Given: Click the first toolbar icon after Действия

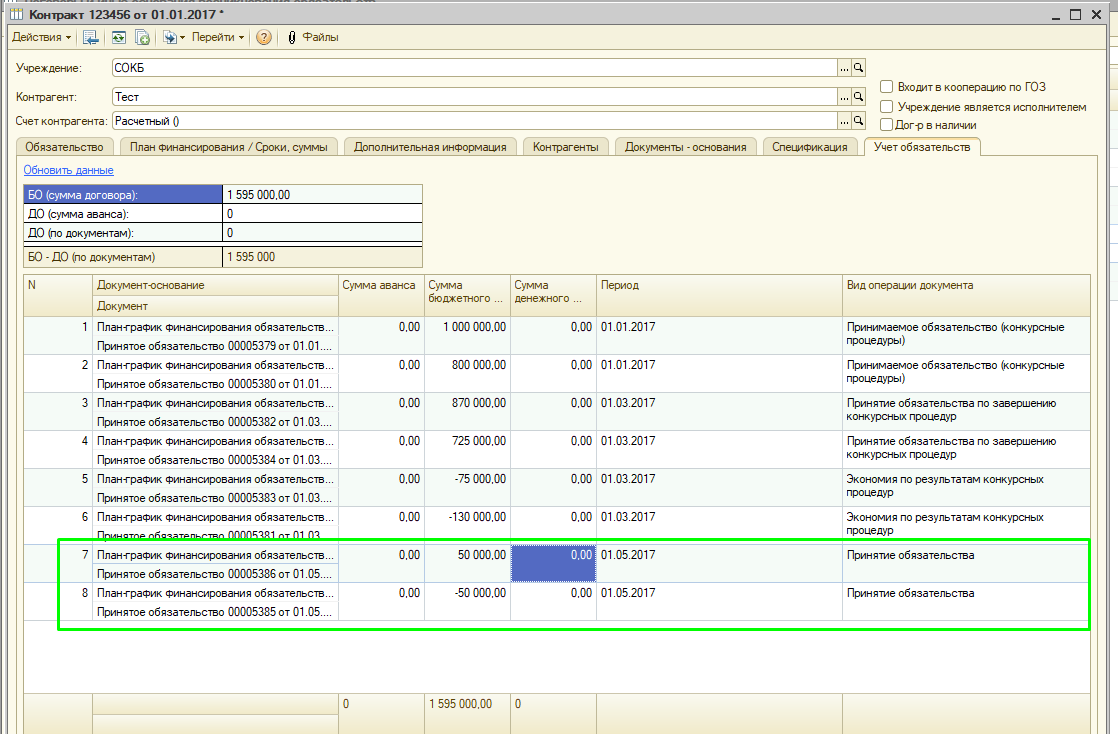Looking at the screenshot, I should click(91, 37).
